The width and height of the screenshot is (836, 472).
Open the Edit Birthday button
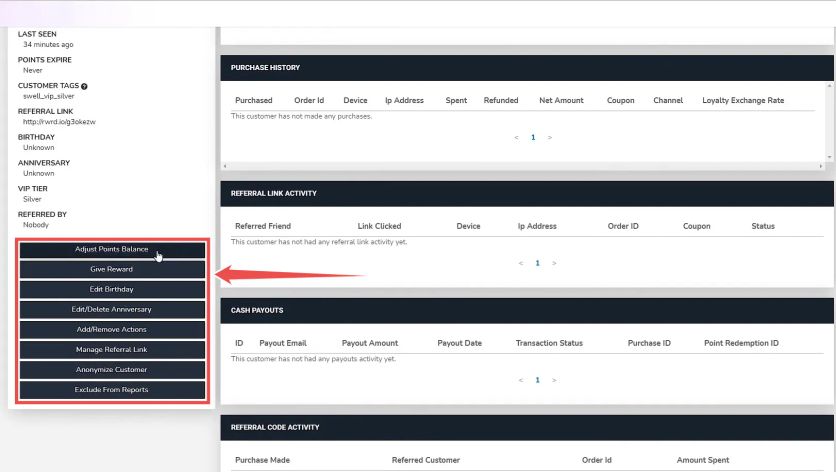point(112,289)
